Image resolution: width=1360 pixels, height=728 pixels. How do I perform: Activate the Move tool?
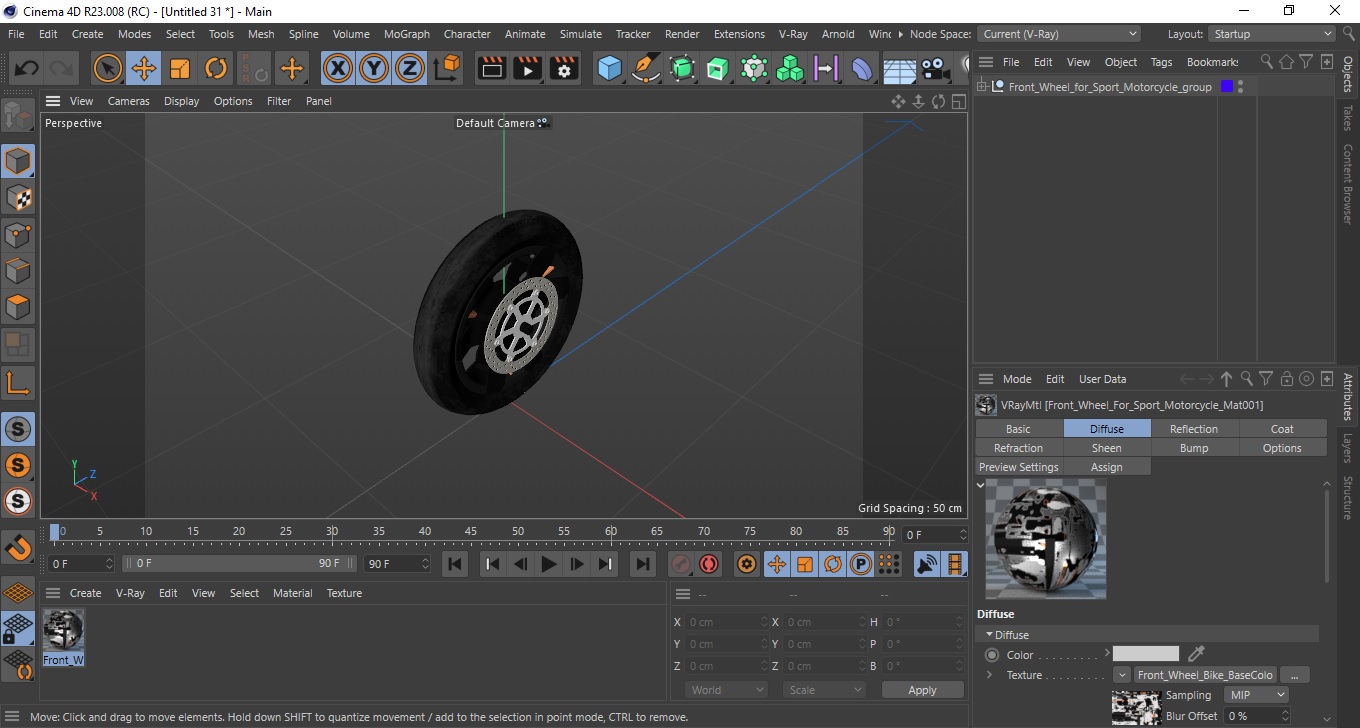coord(143,69)
